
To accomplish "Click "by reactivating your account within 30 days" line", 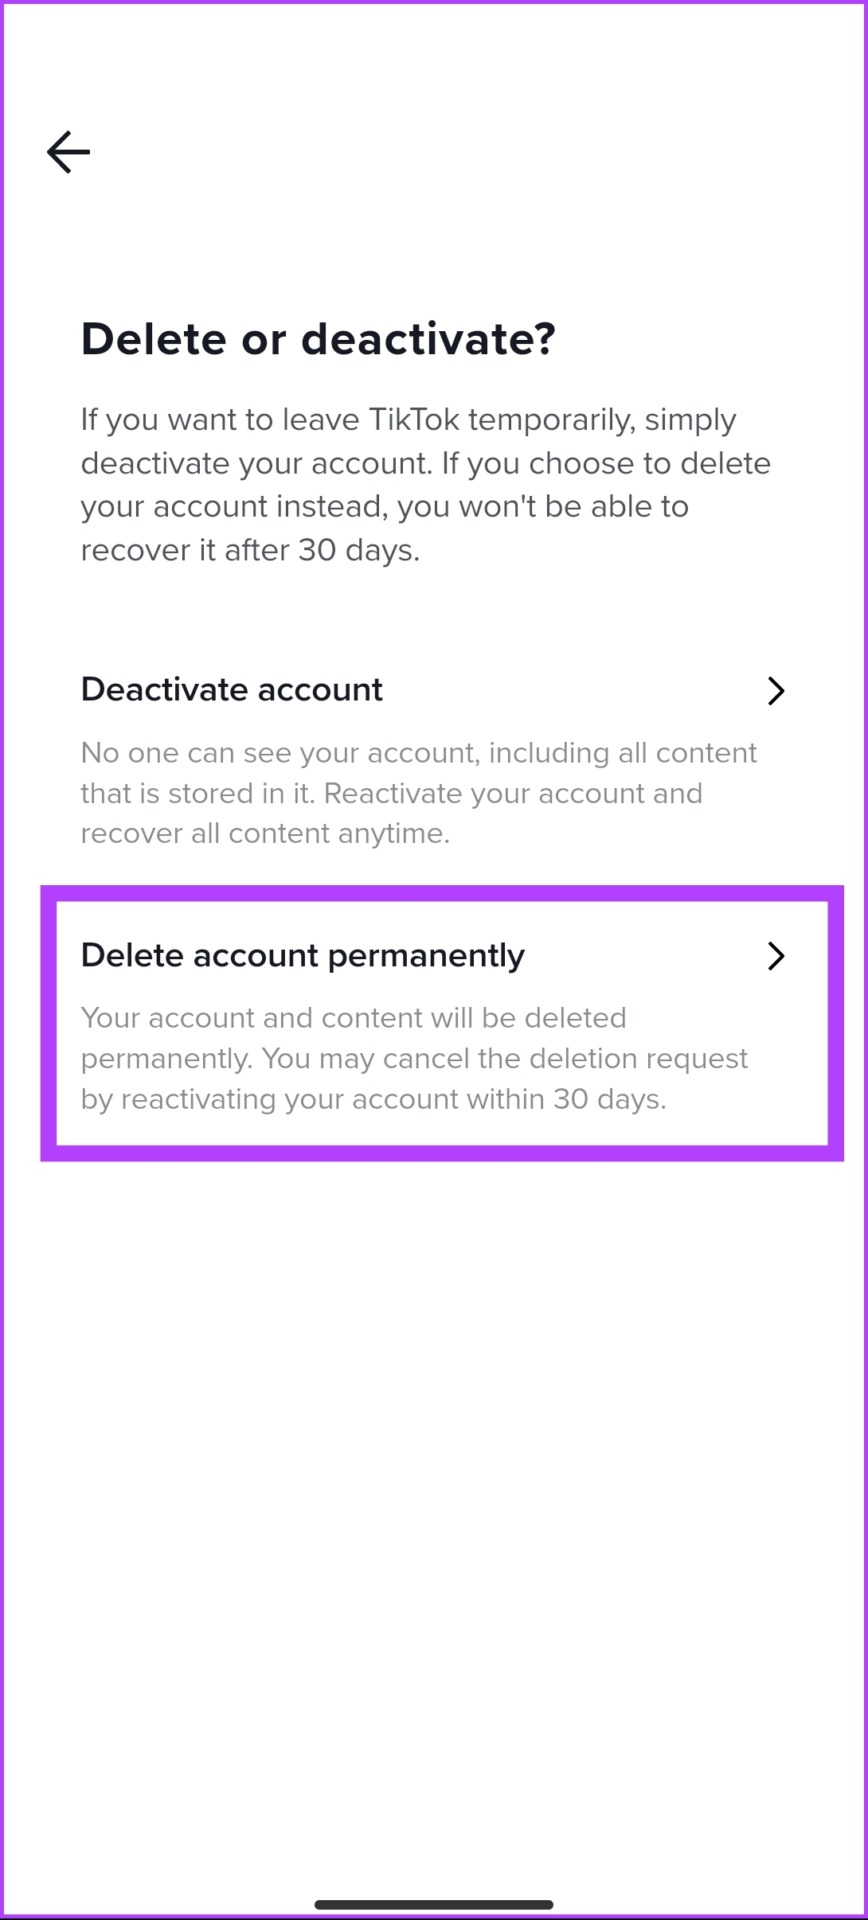I will [x=374, y=1099].
